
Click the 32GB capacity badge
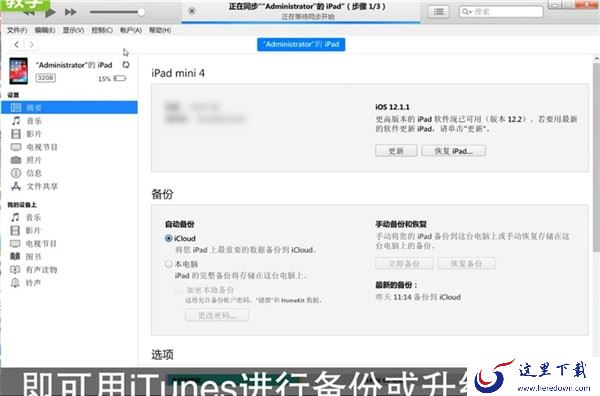(x=46, y=78)
